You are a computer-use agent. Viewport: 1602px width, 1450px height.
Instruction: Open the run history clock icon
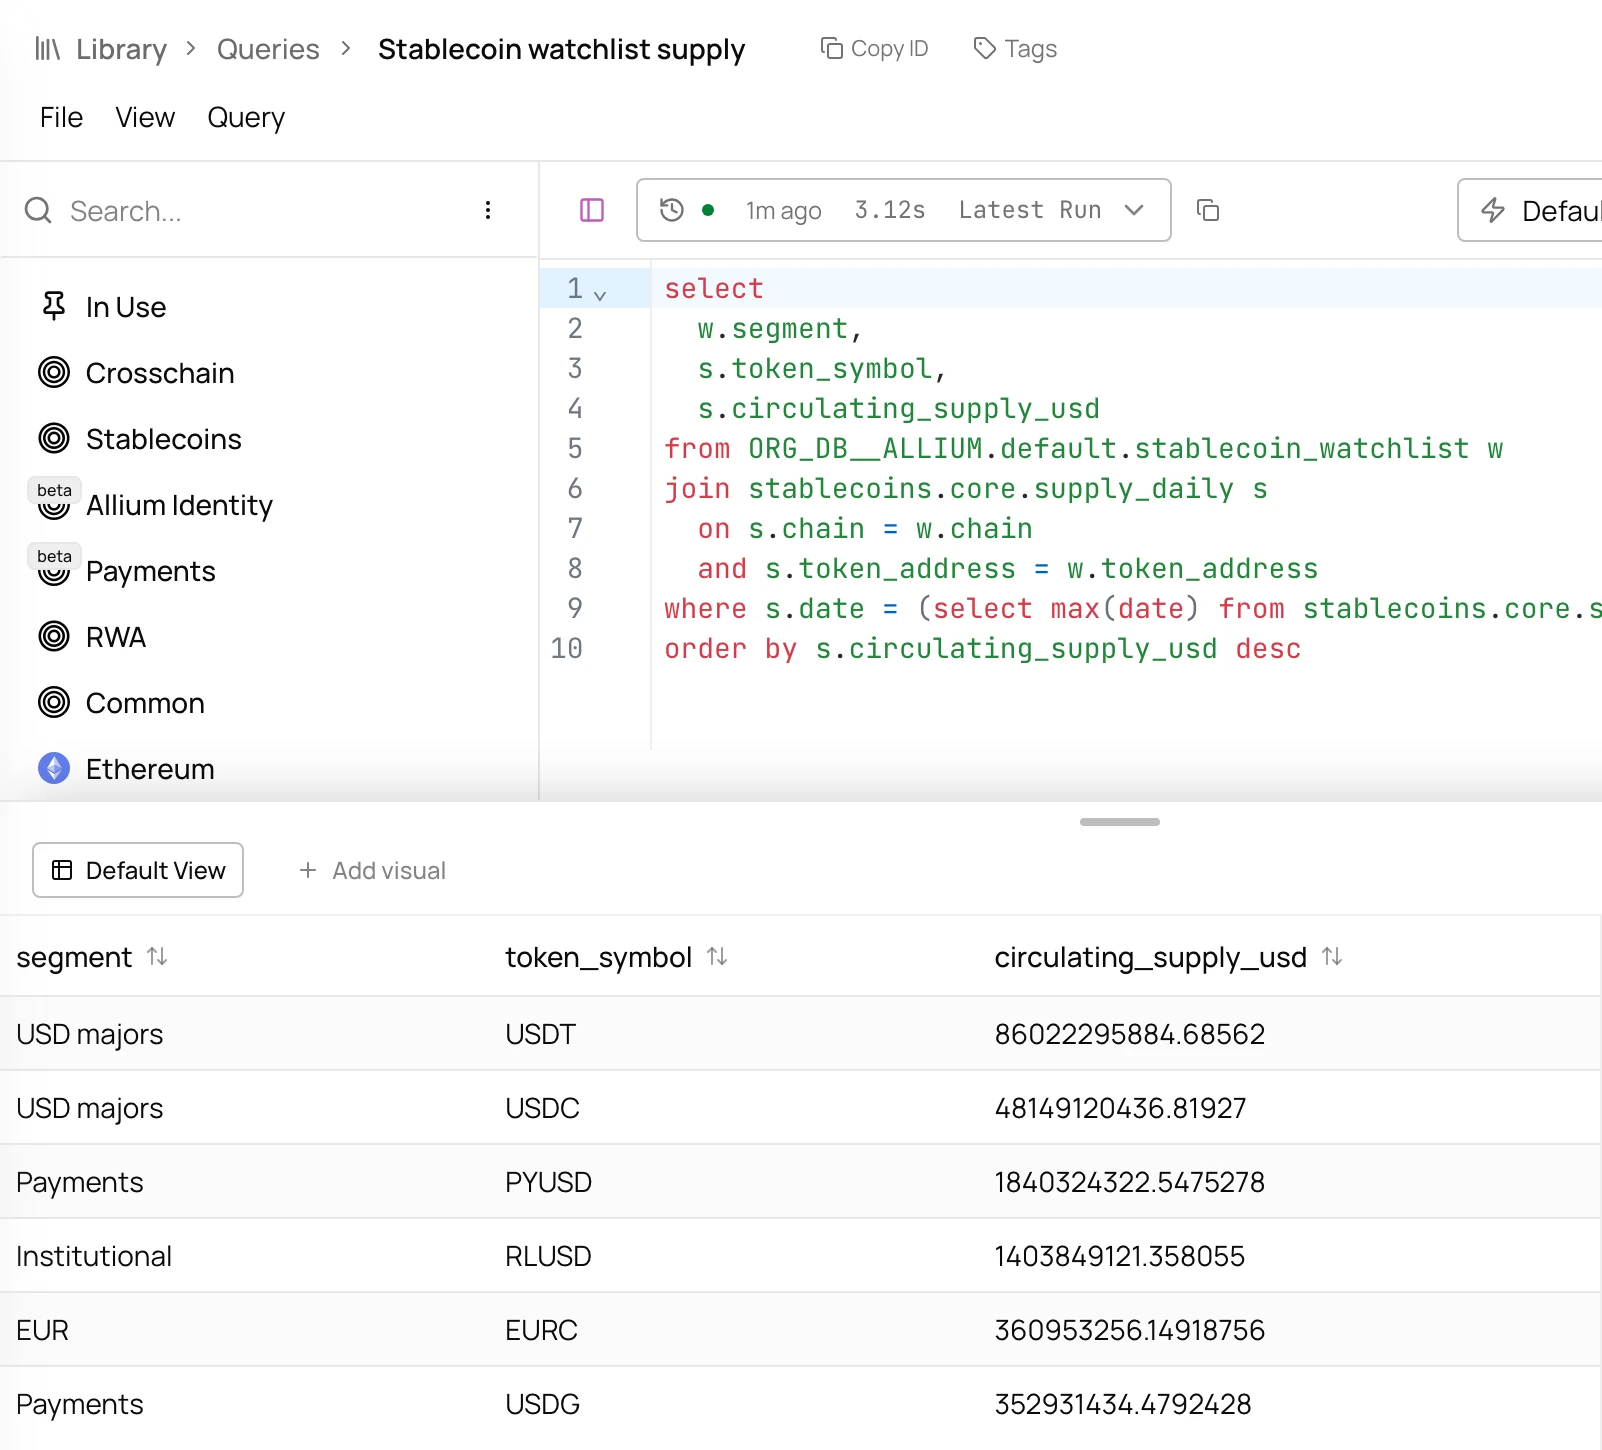672,210
